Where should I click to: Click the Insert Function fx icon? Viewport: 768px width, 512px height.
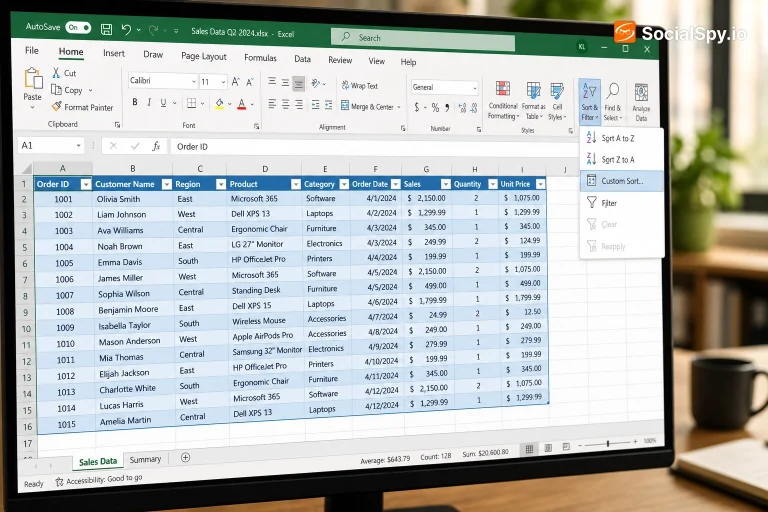[x=156, y=146]
